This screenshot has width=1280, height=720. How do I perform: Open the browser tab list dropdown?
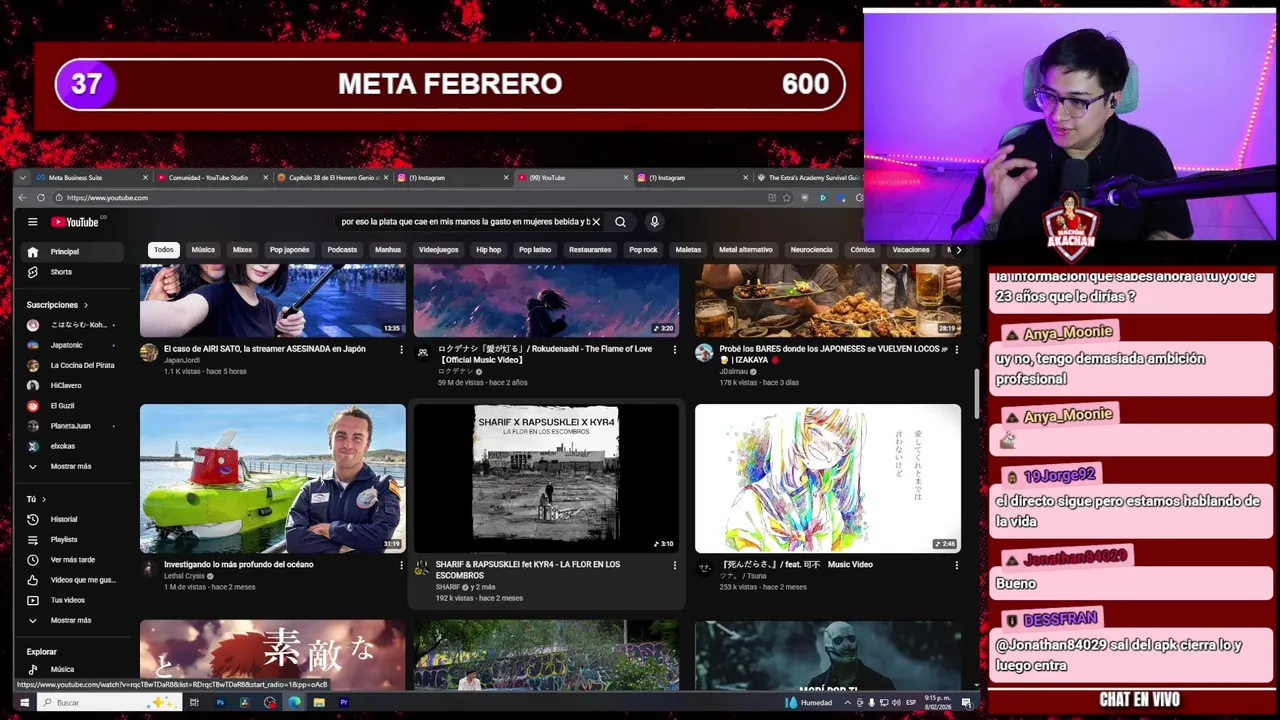[24, 178]
